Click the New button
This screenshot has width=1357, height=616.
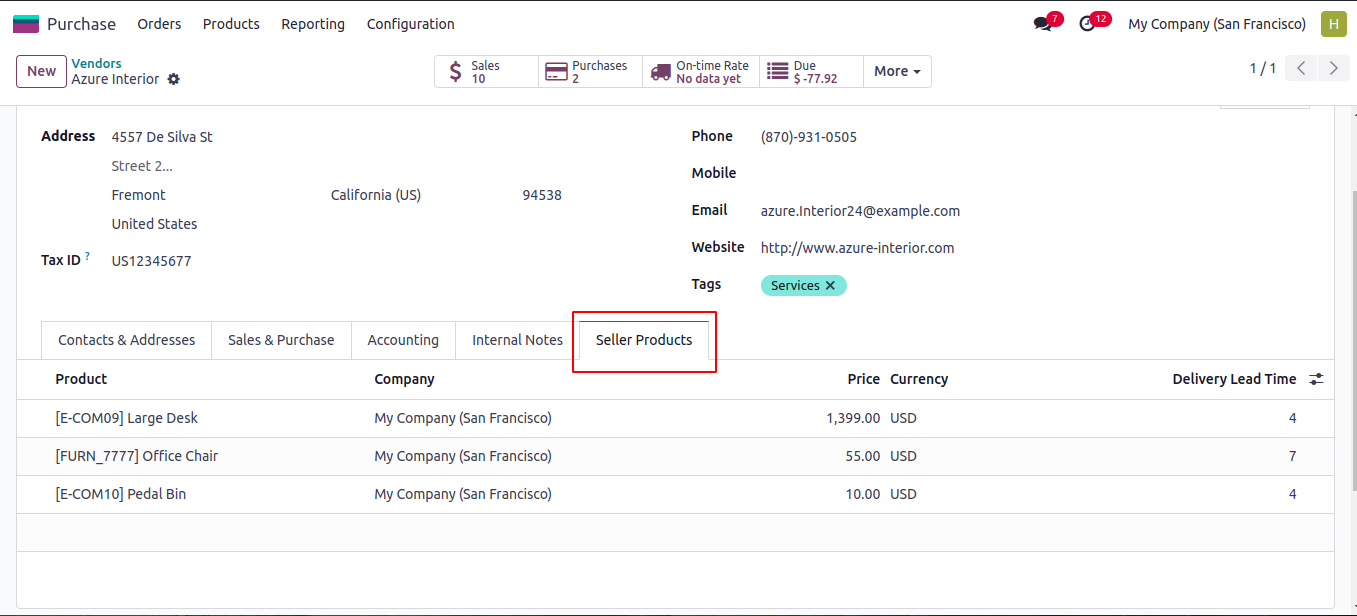pyautogui.click(x=41, y=71)
